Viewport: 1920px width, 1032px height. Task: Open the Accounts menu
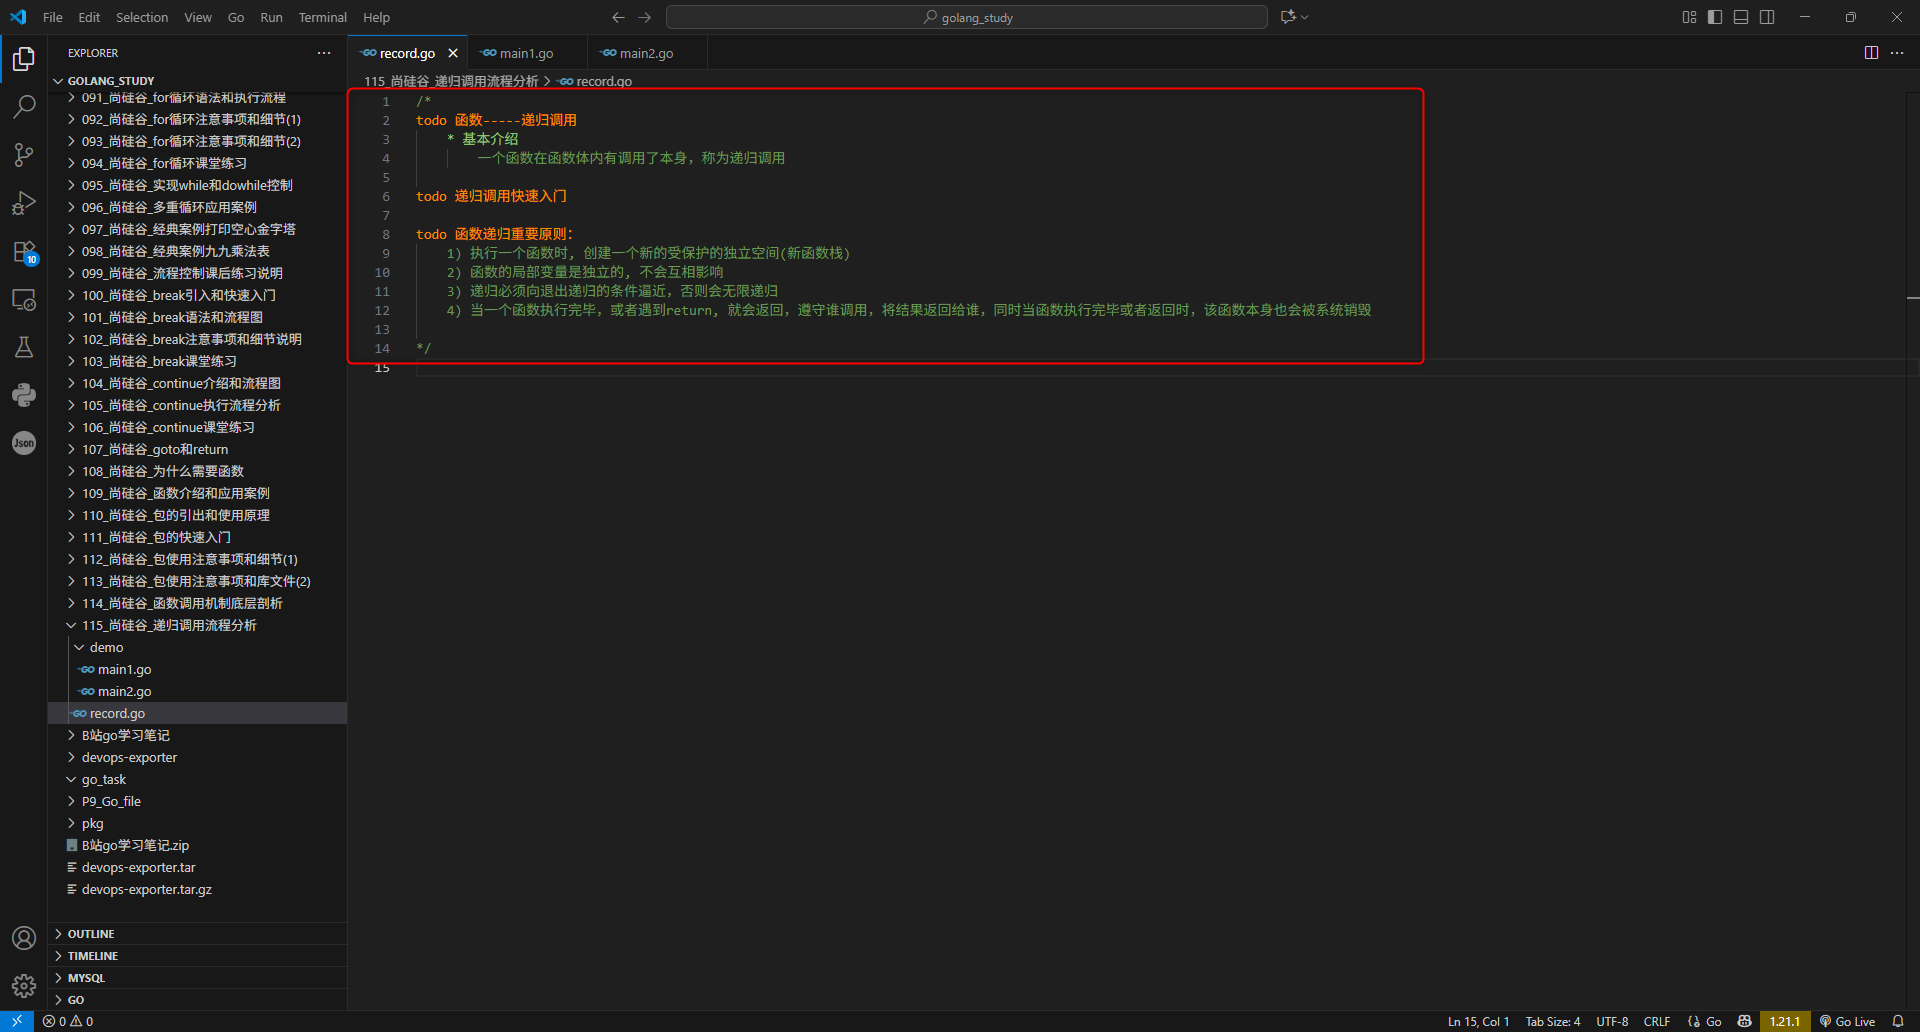pyautogui.click(x=24, y=938)
